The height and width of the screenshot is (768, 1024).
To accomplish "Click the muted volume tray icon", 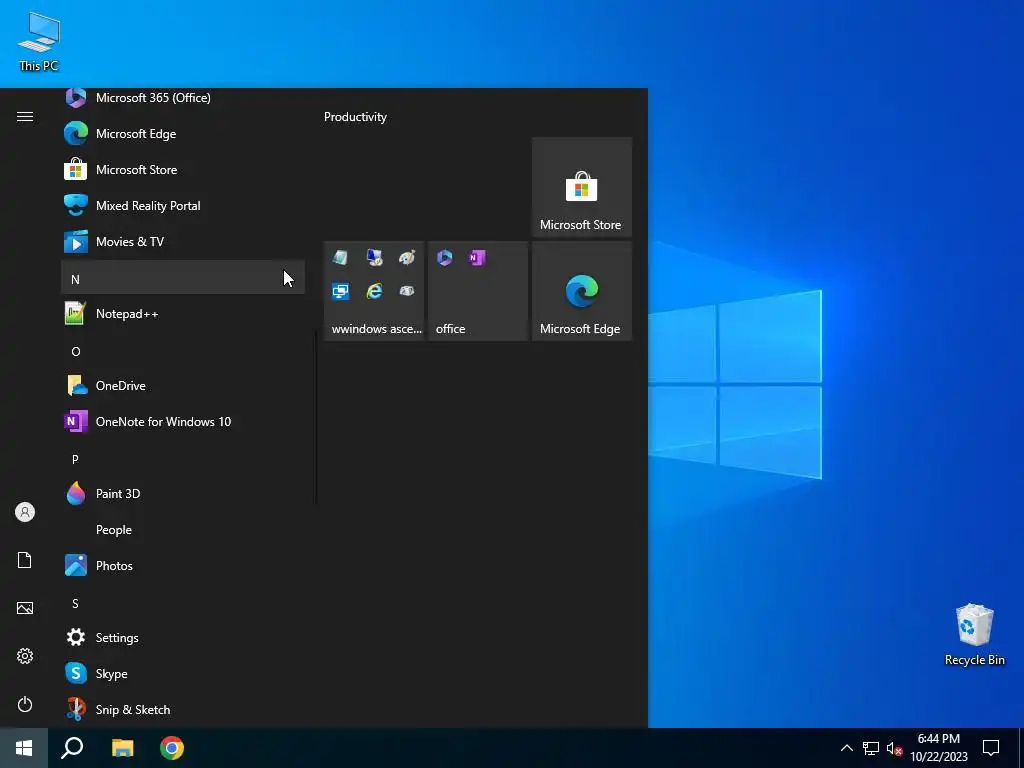I will (894, 748).
